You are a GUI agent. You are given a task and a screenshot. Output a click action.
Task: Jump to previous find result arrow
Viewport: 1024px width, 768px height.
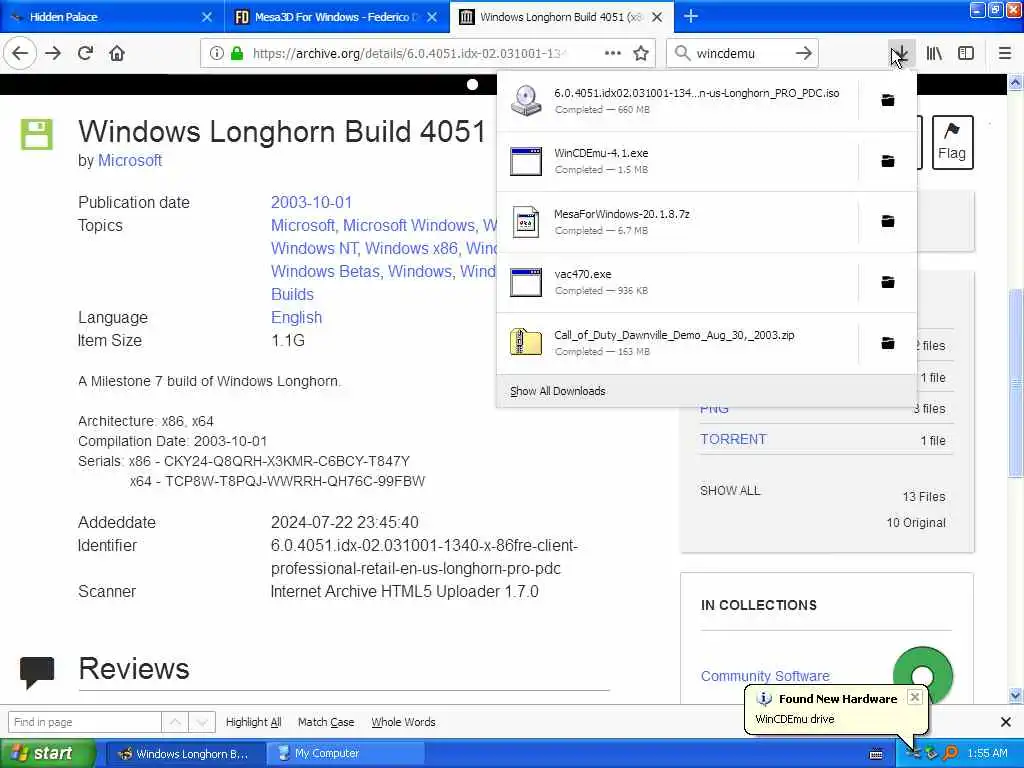pyautogui.click(x=175, y=722)
